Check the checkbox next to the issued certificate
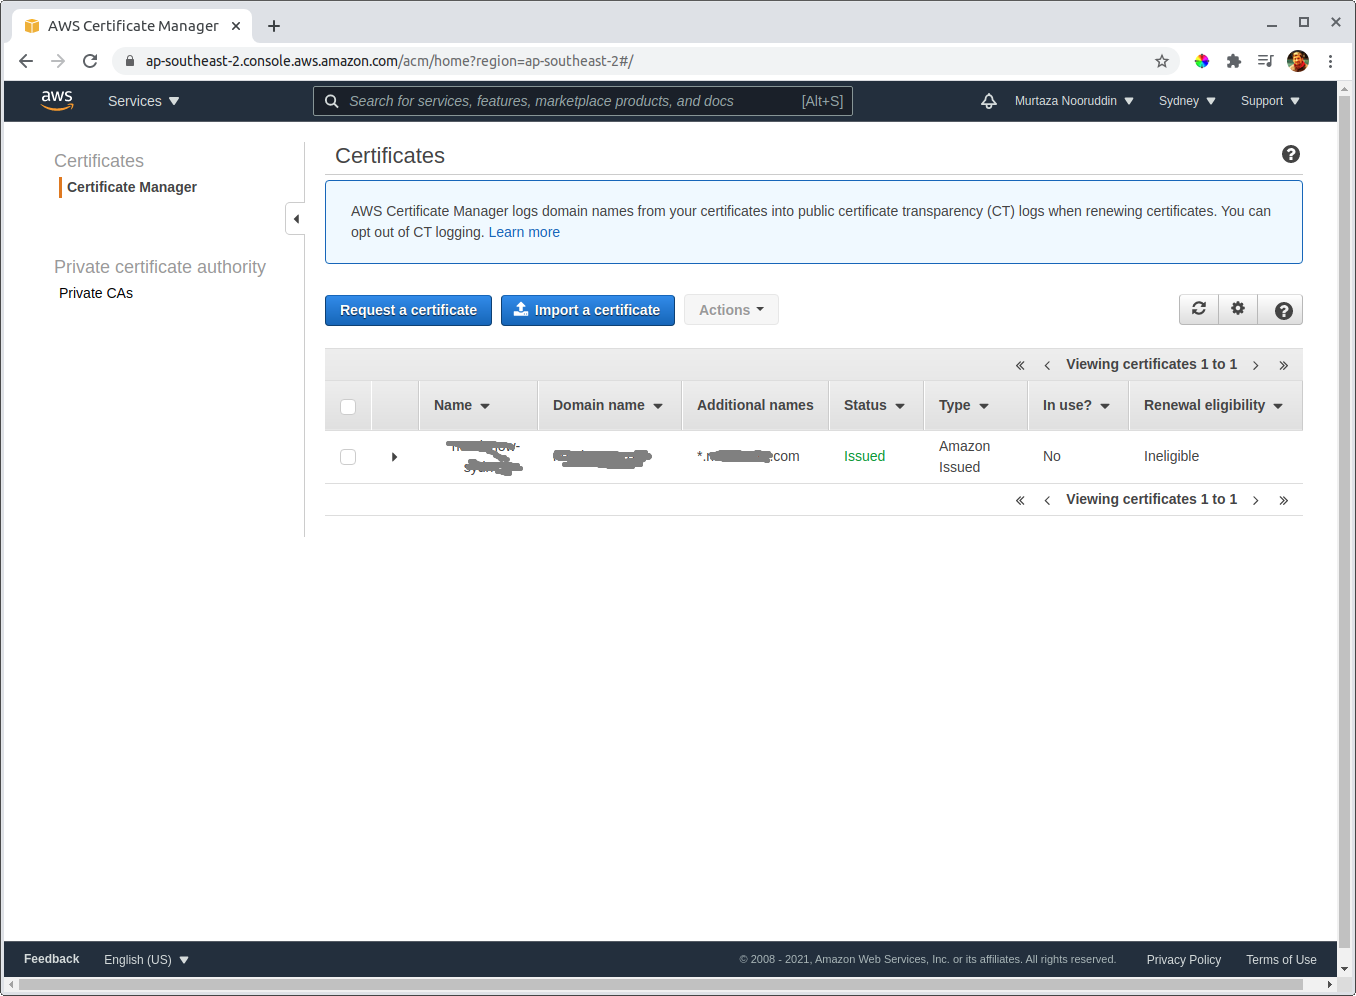Image resolution: width=1356 pixels, height=996 pixels. click(347, 456)
